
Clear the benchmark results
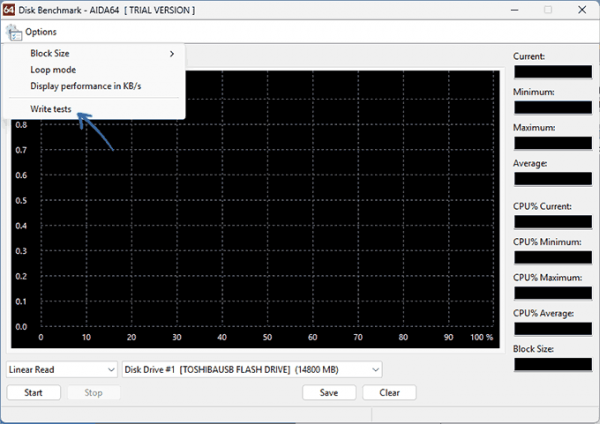click(389, 393)
